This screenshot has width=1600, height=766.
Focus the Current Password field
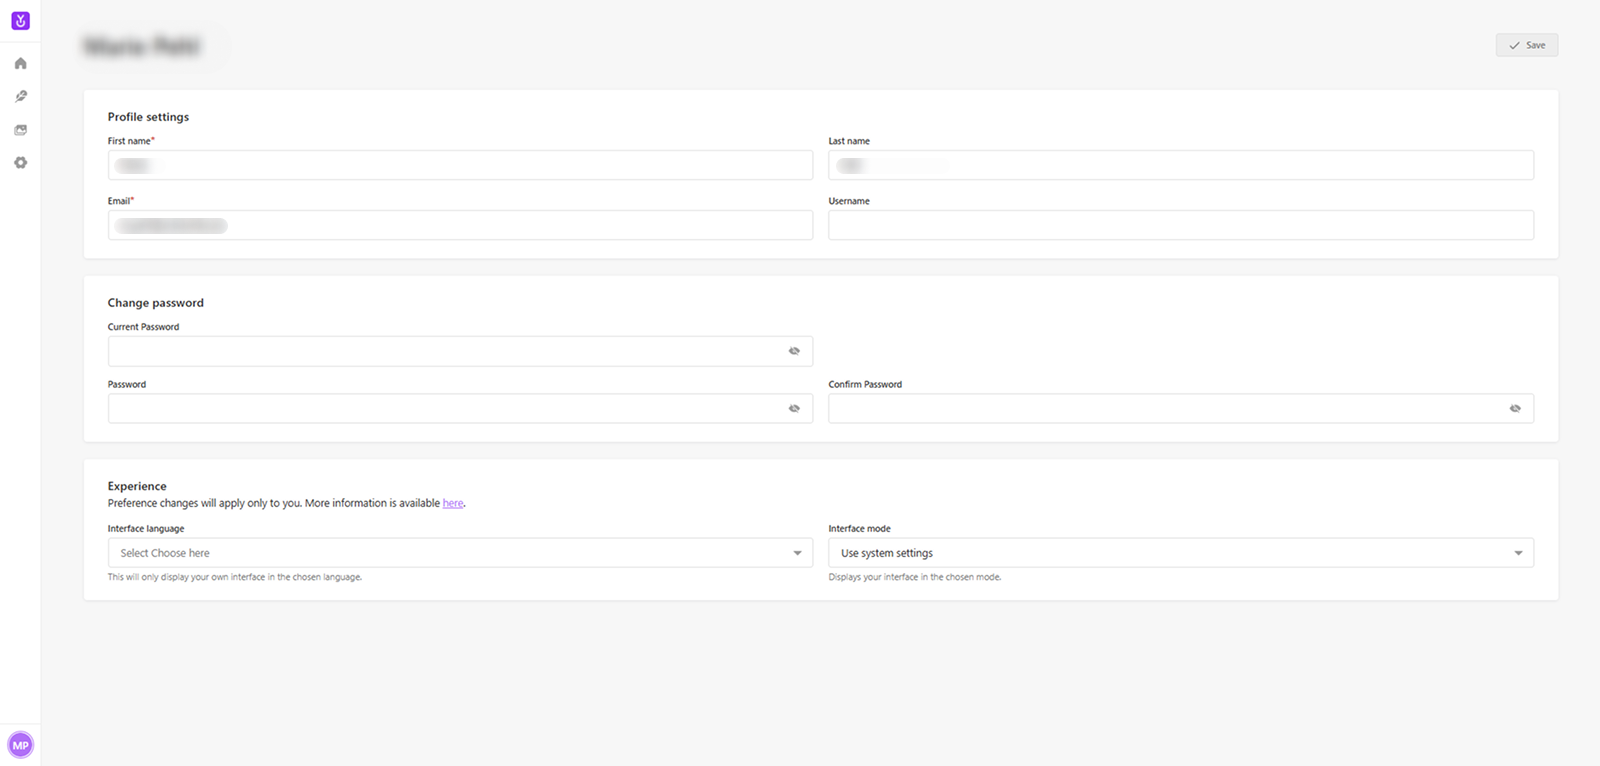(460, 351)
